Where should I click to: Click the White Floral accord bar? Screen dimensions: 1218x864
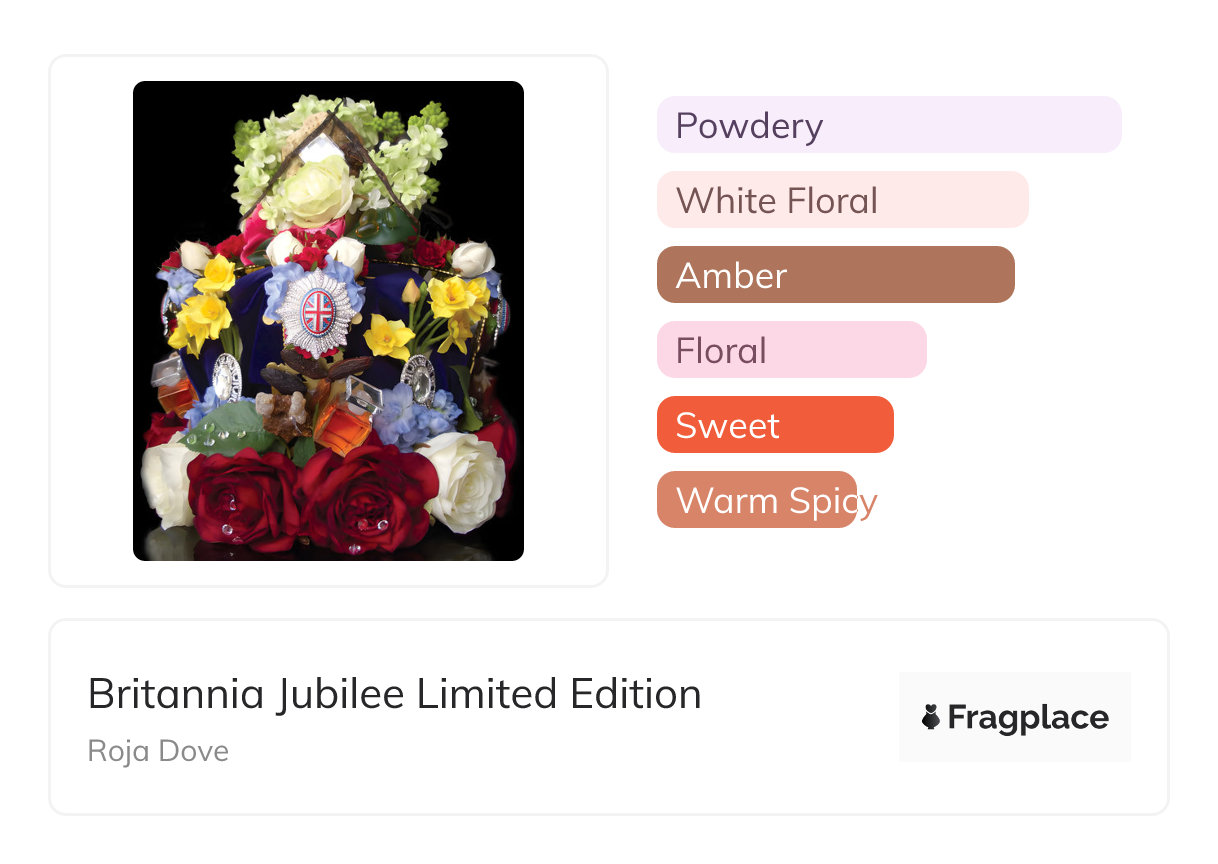tap(842, 200)
